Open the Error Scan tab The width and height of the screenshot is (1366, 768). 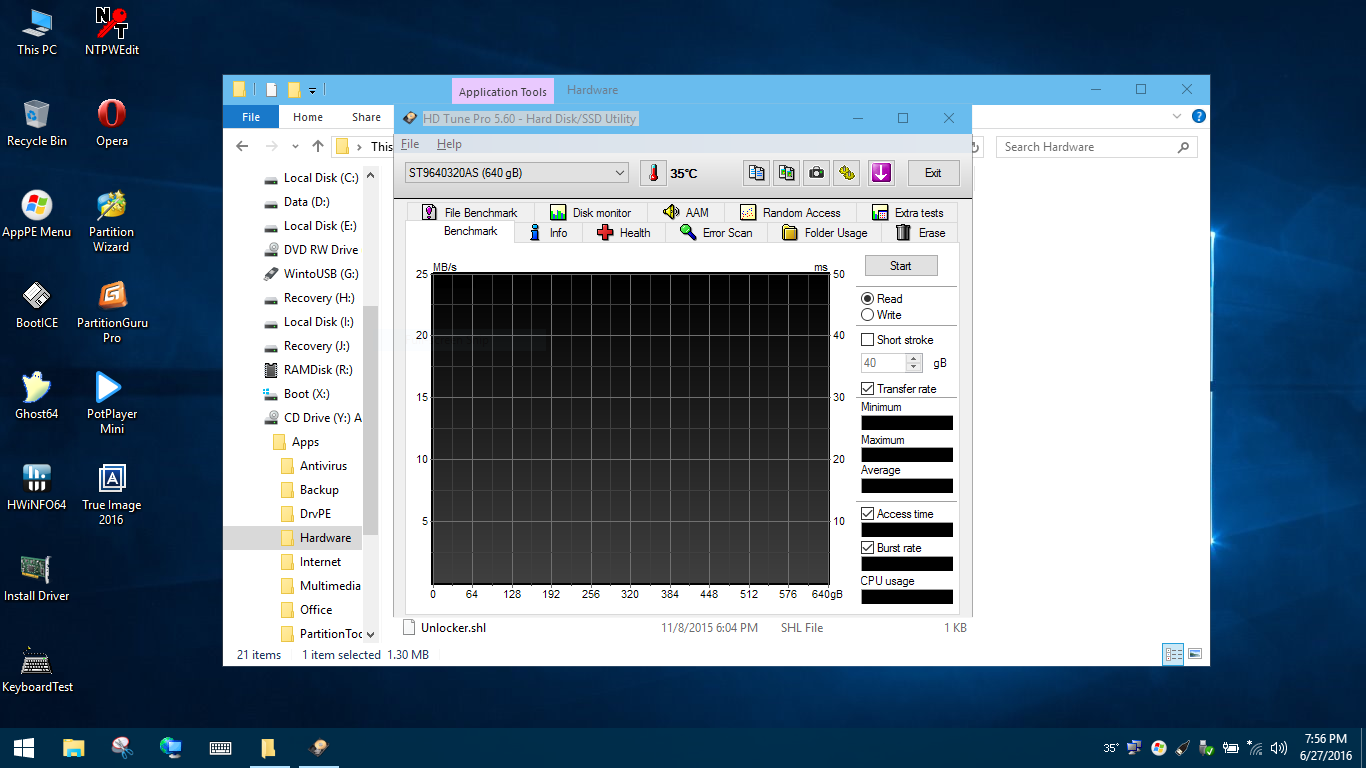click(715, 233)
